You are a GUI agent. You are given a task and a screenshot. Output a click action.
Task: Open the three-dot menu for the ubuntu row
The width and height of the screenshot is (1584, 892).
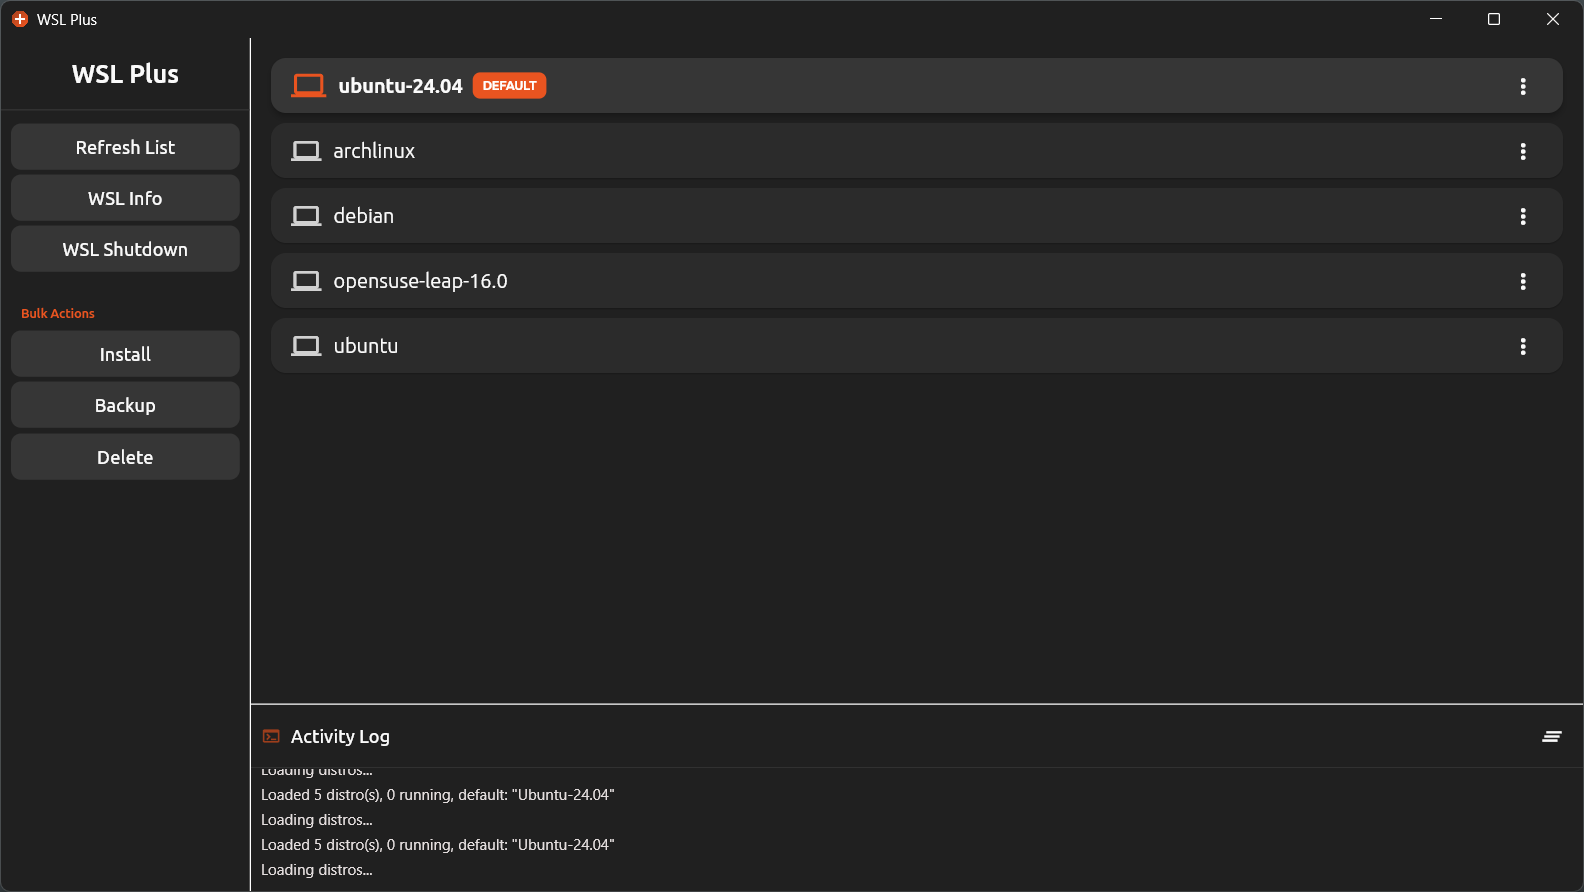pyautogui.click(x=1523, y=346)
